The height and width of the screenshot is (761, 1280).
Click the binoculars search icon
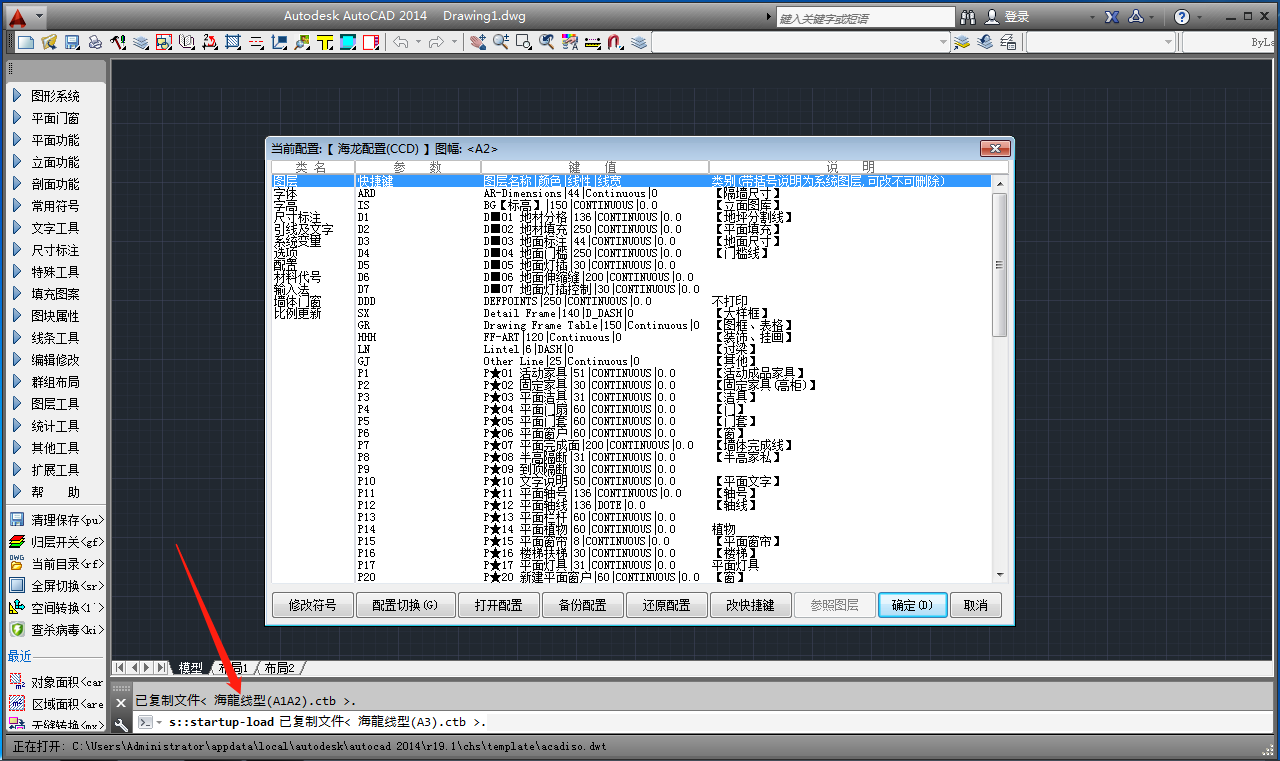(967, 17)
